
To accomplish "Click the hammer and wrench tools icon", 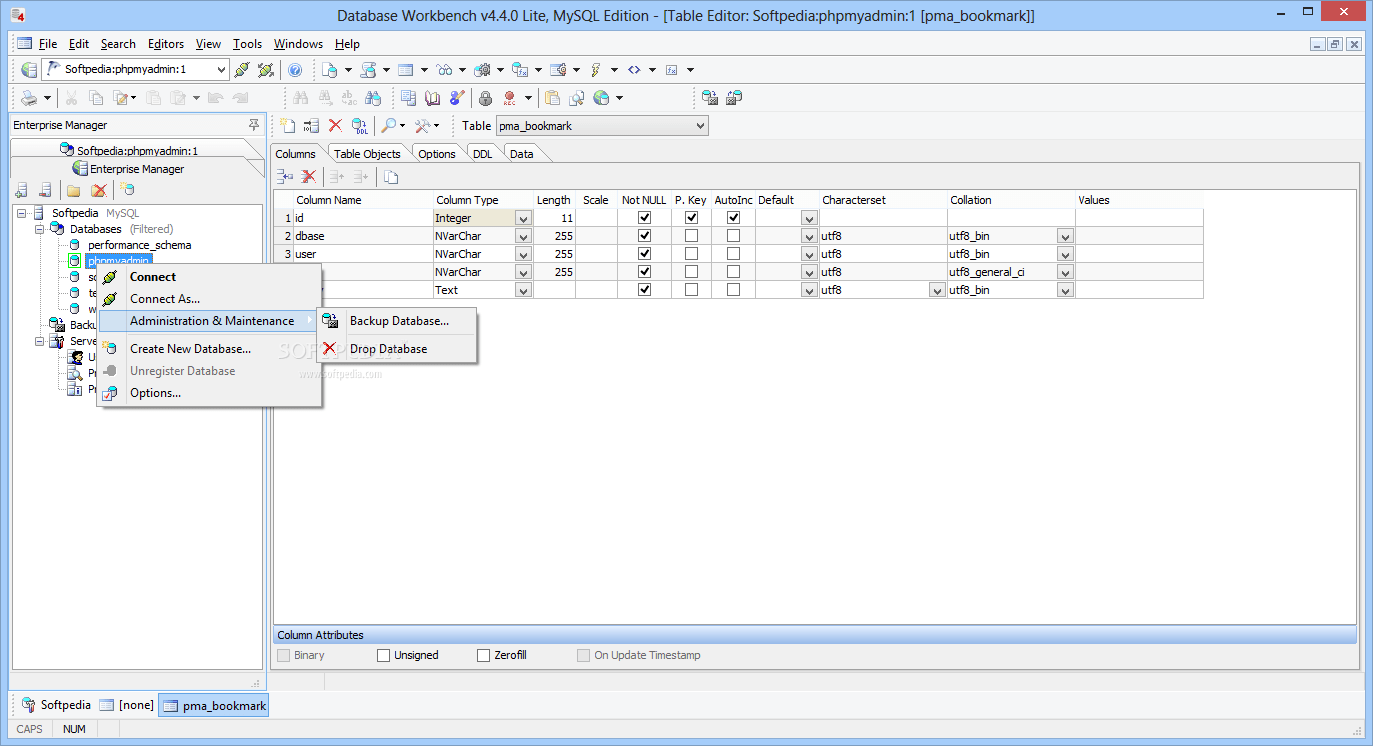I will [x=422, y=126].
